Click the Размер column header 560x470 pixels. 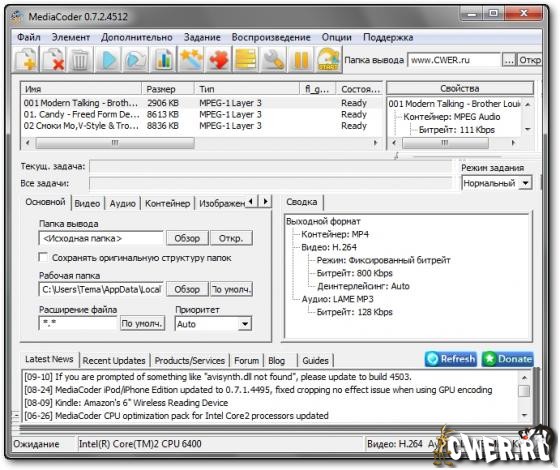[x=168, y=89]
